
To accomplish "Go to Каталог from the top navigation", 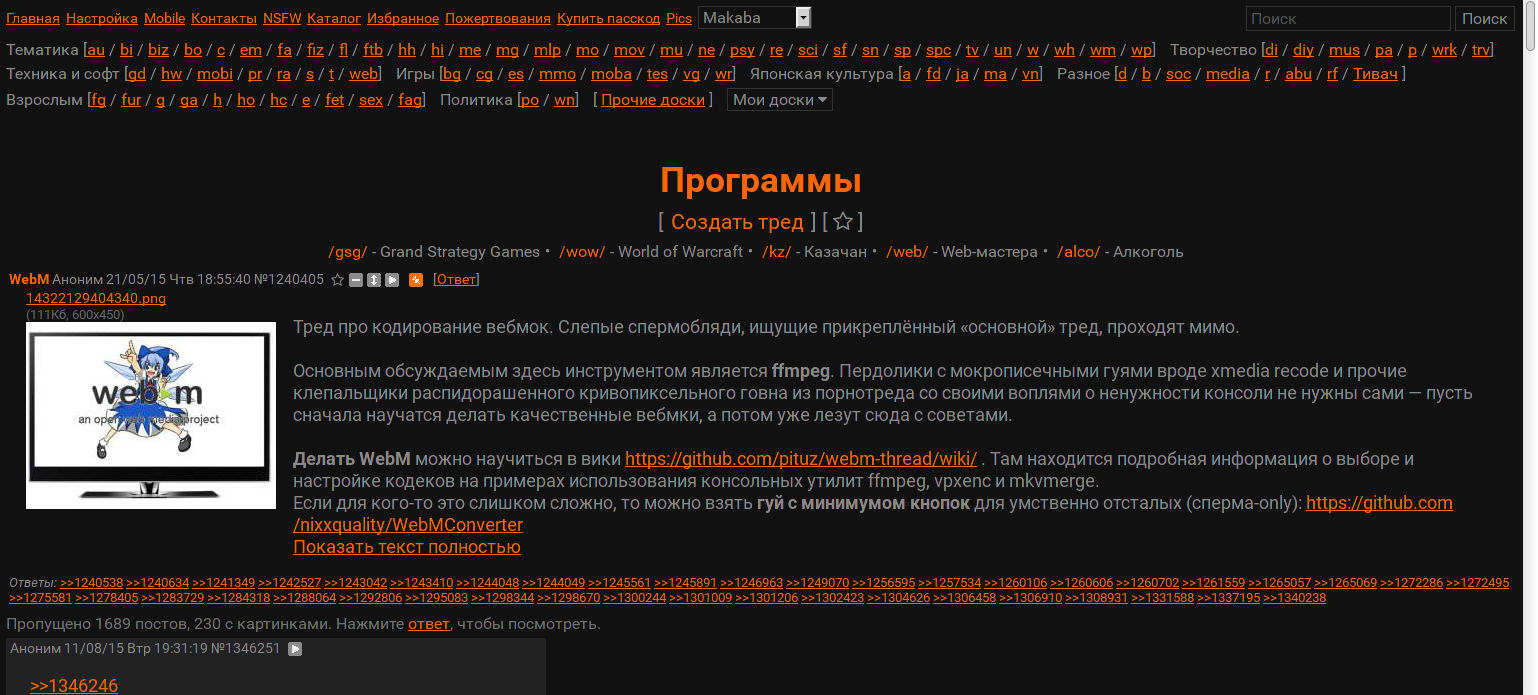I will (x=334, y=18).
